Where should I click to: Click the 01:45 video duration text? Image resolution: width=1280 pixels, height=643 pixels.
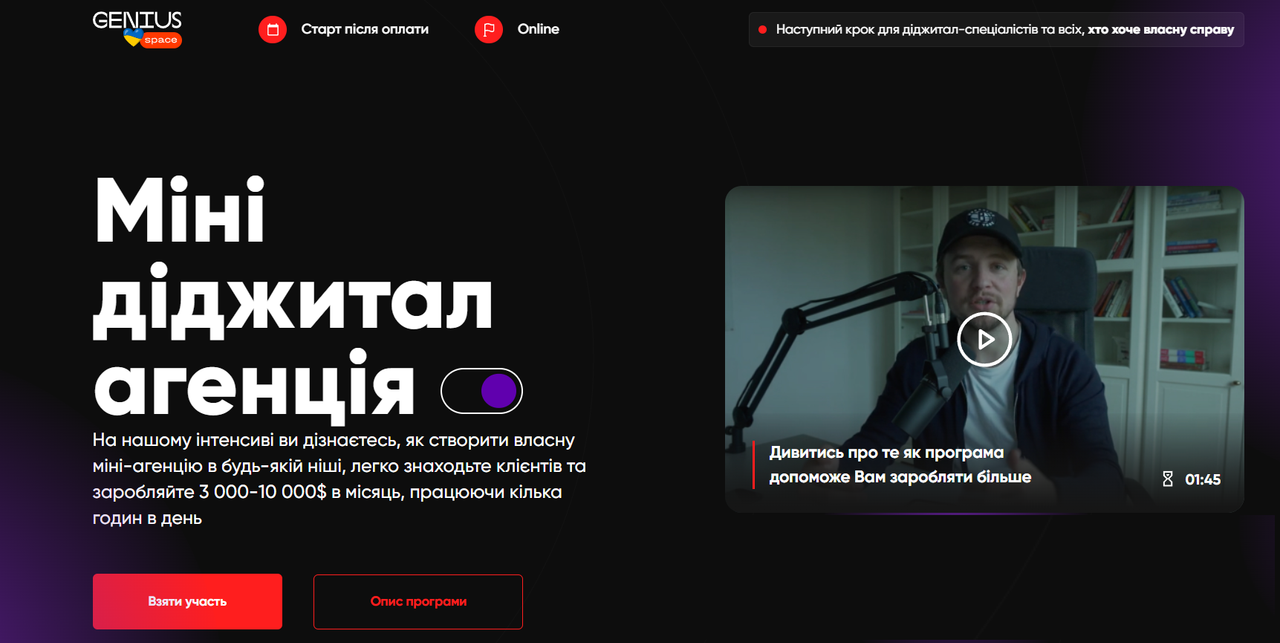pyautogui.click(x=1203, y=479)
